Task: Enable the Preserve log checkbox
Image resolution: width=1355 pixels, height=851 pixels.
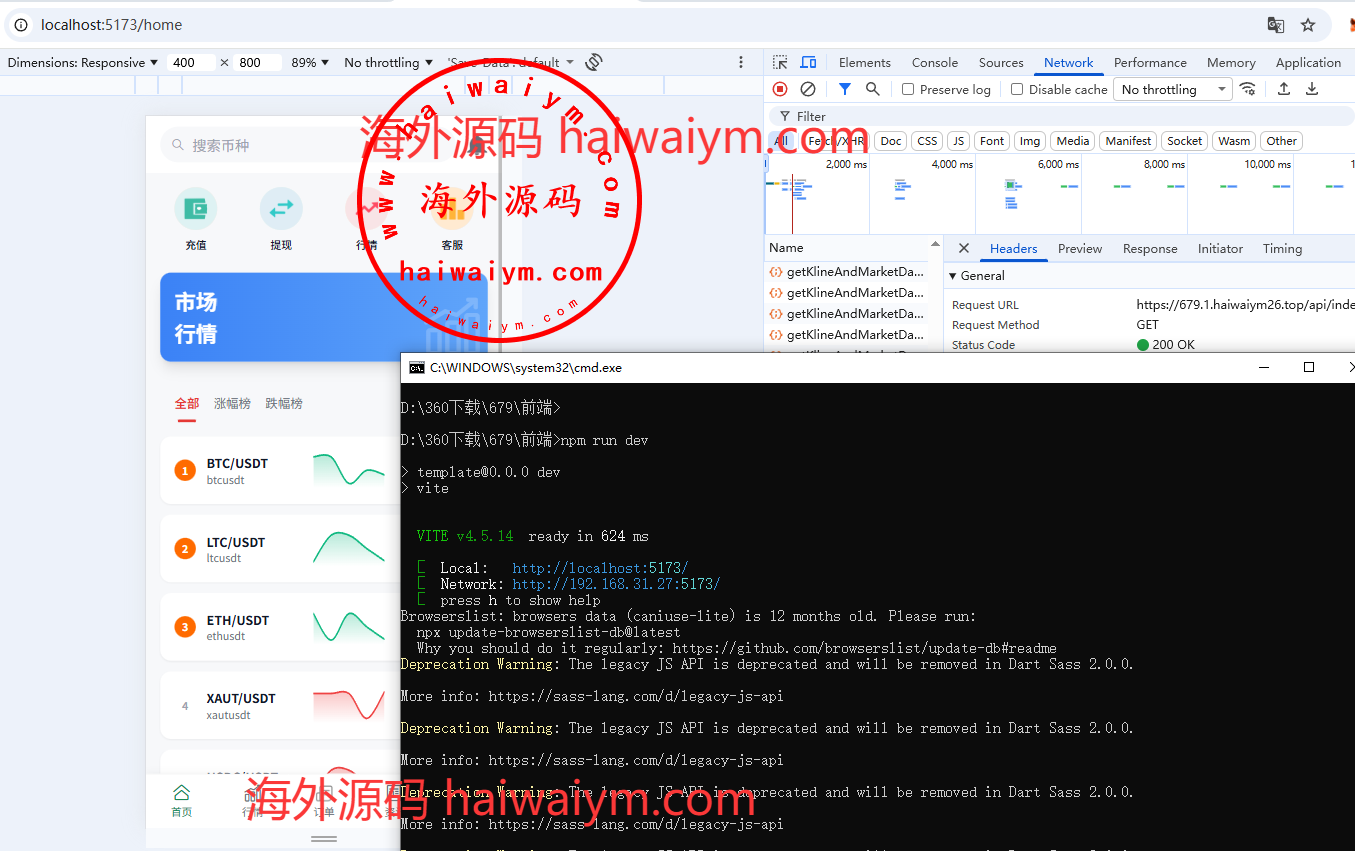Action: click(x=908, y=89)
